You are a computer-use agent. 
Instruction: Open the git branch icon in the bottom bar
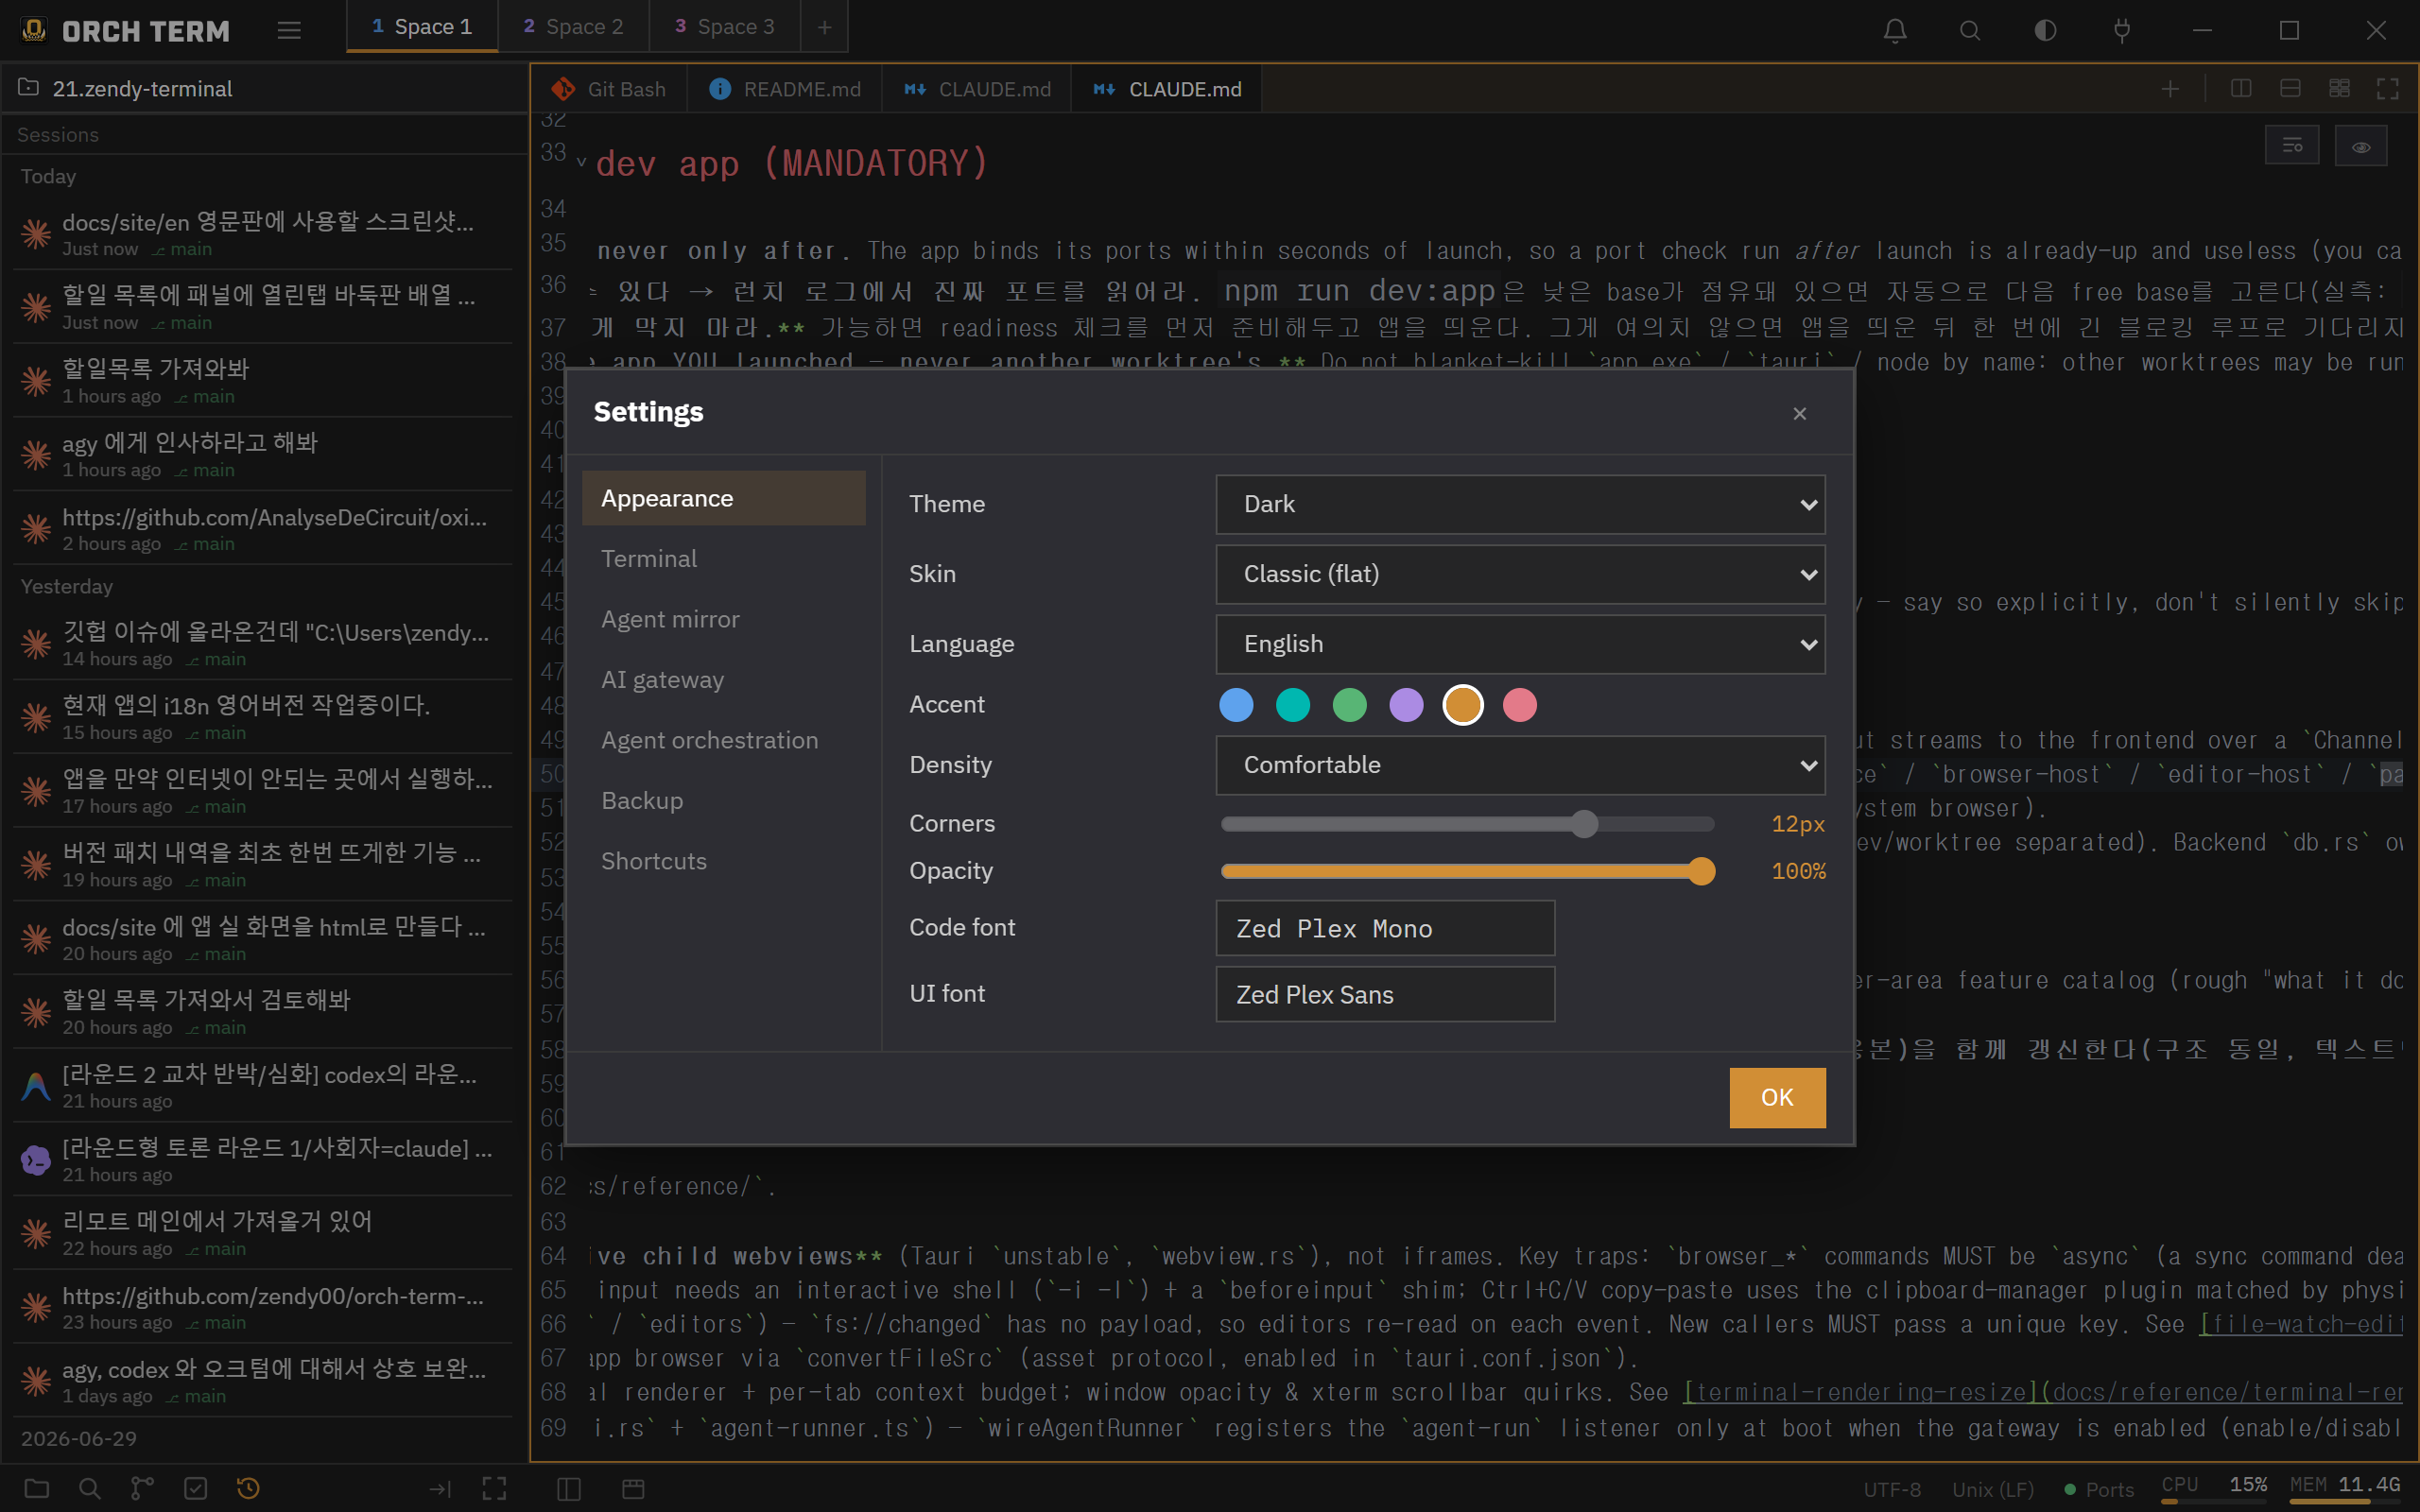[142, 1488]
